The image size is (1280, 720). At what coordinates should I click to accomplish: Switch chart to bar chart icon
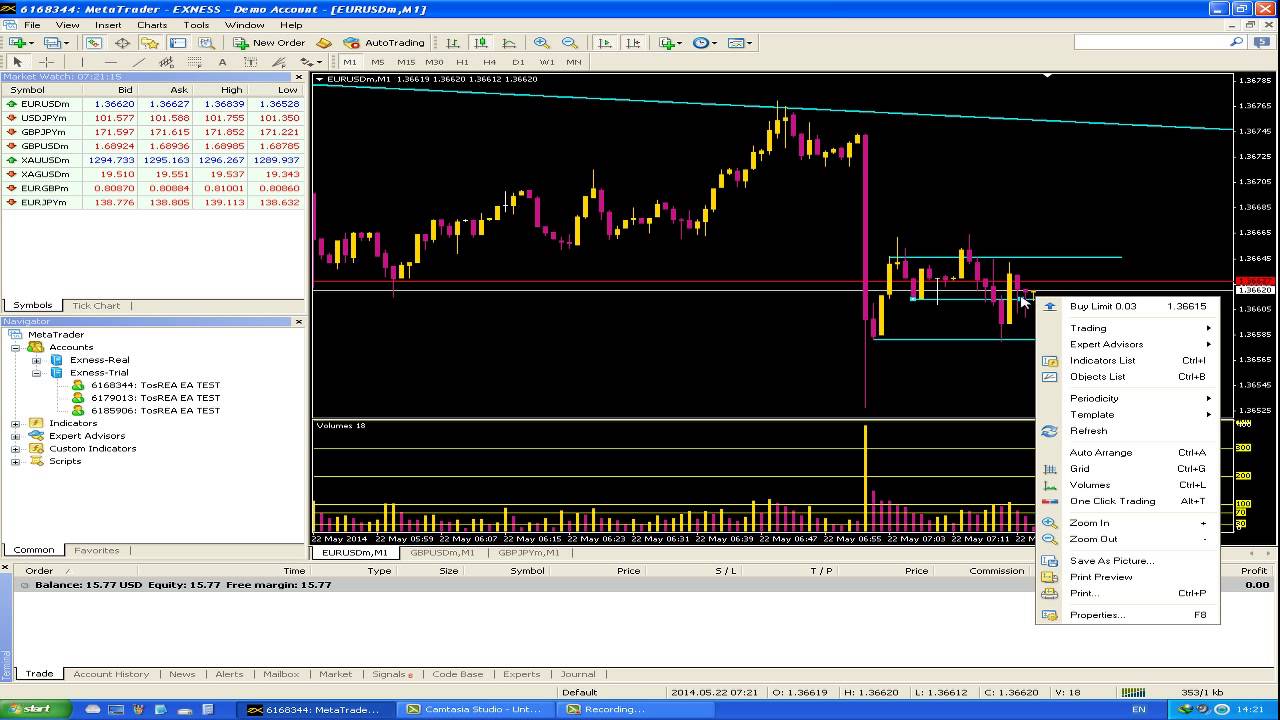[453, 43]
